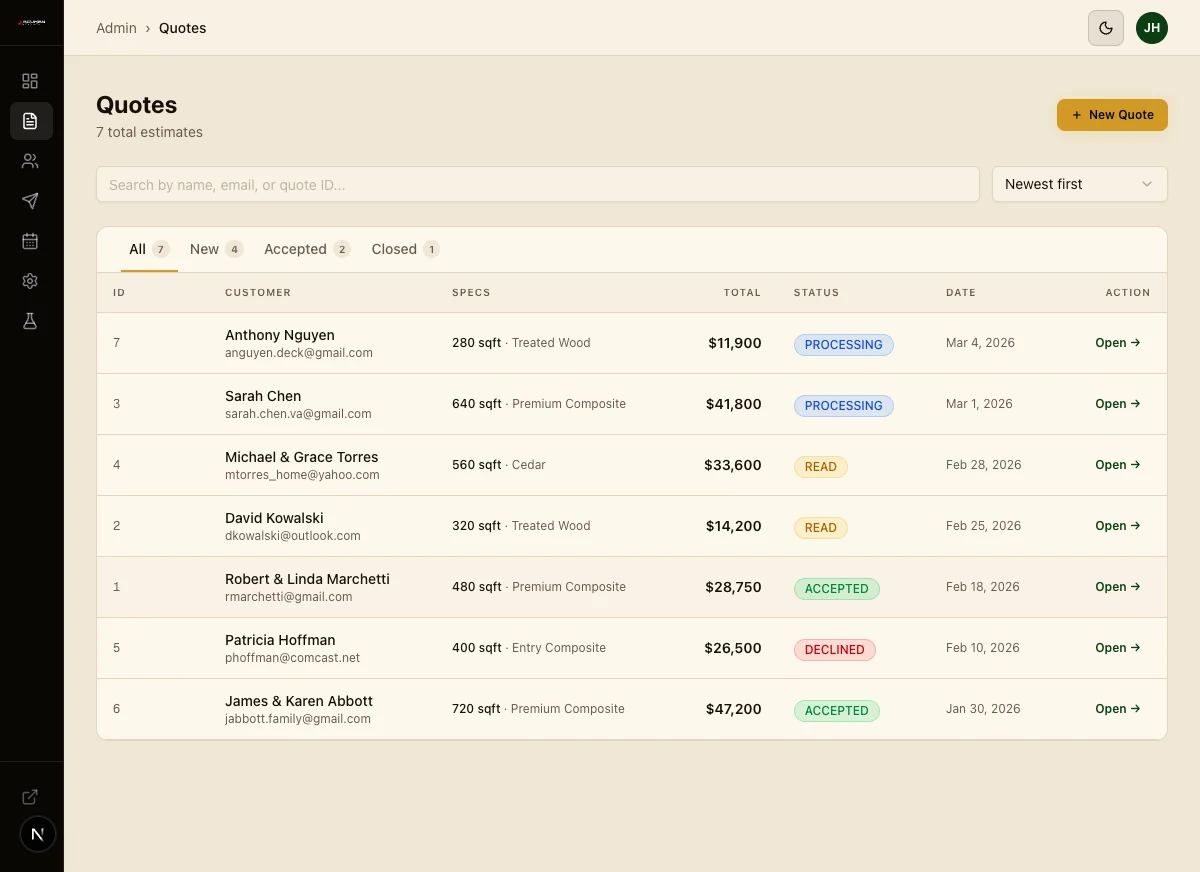Open the JH user avatar menu
This screenshot has height=872, width=1200.
click(1152, 28)
